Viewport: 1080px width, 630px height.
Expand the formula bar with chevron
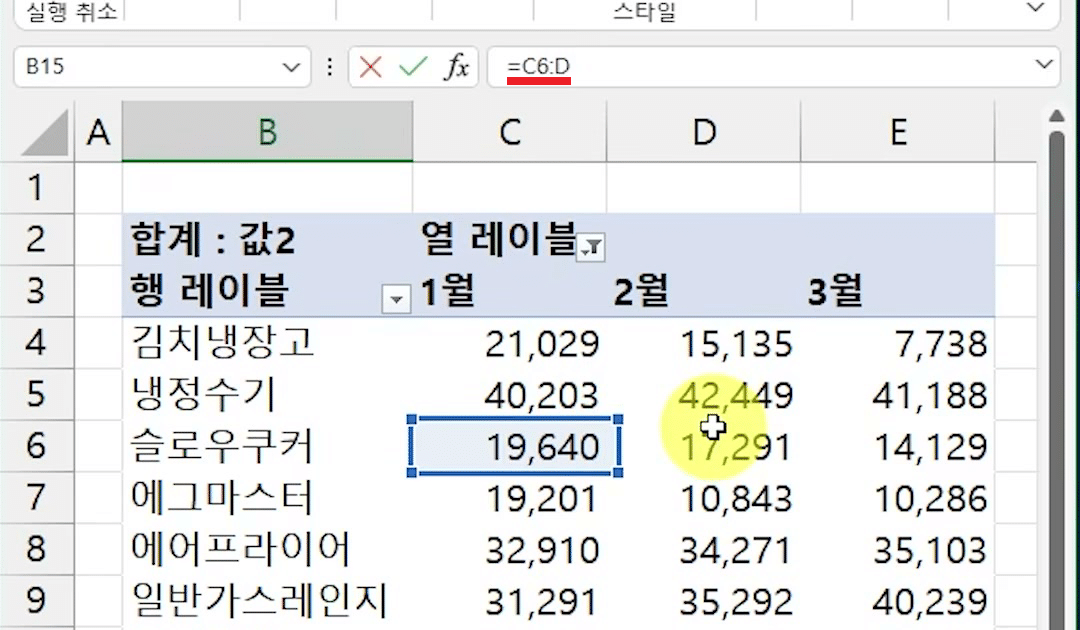click(1044, 65)
